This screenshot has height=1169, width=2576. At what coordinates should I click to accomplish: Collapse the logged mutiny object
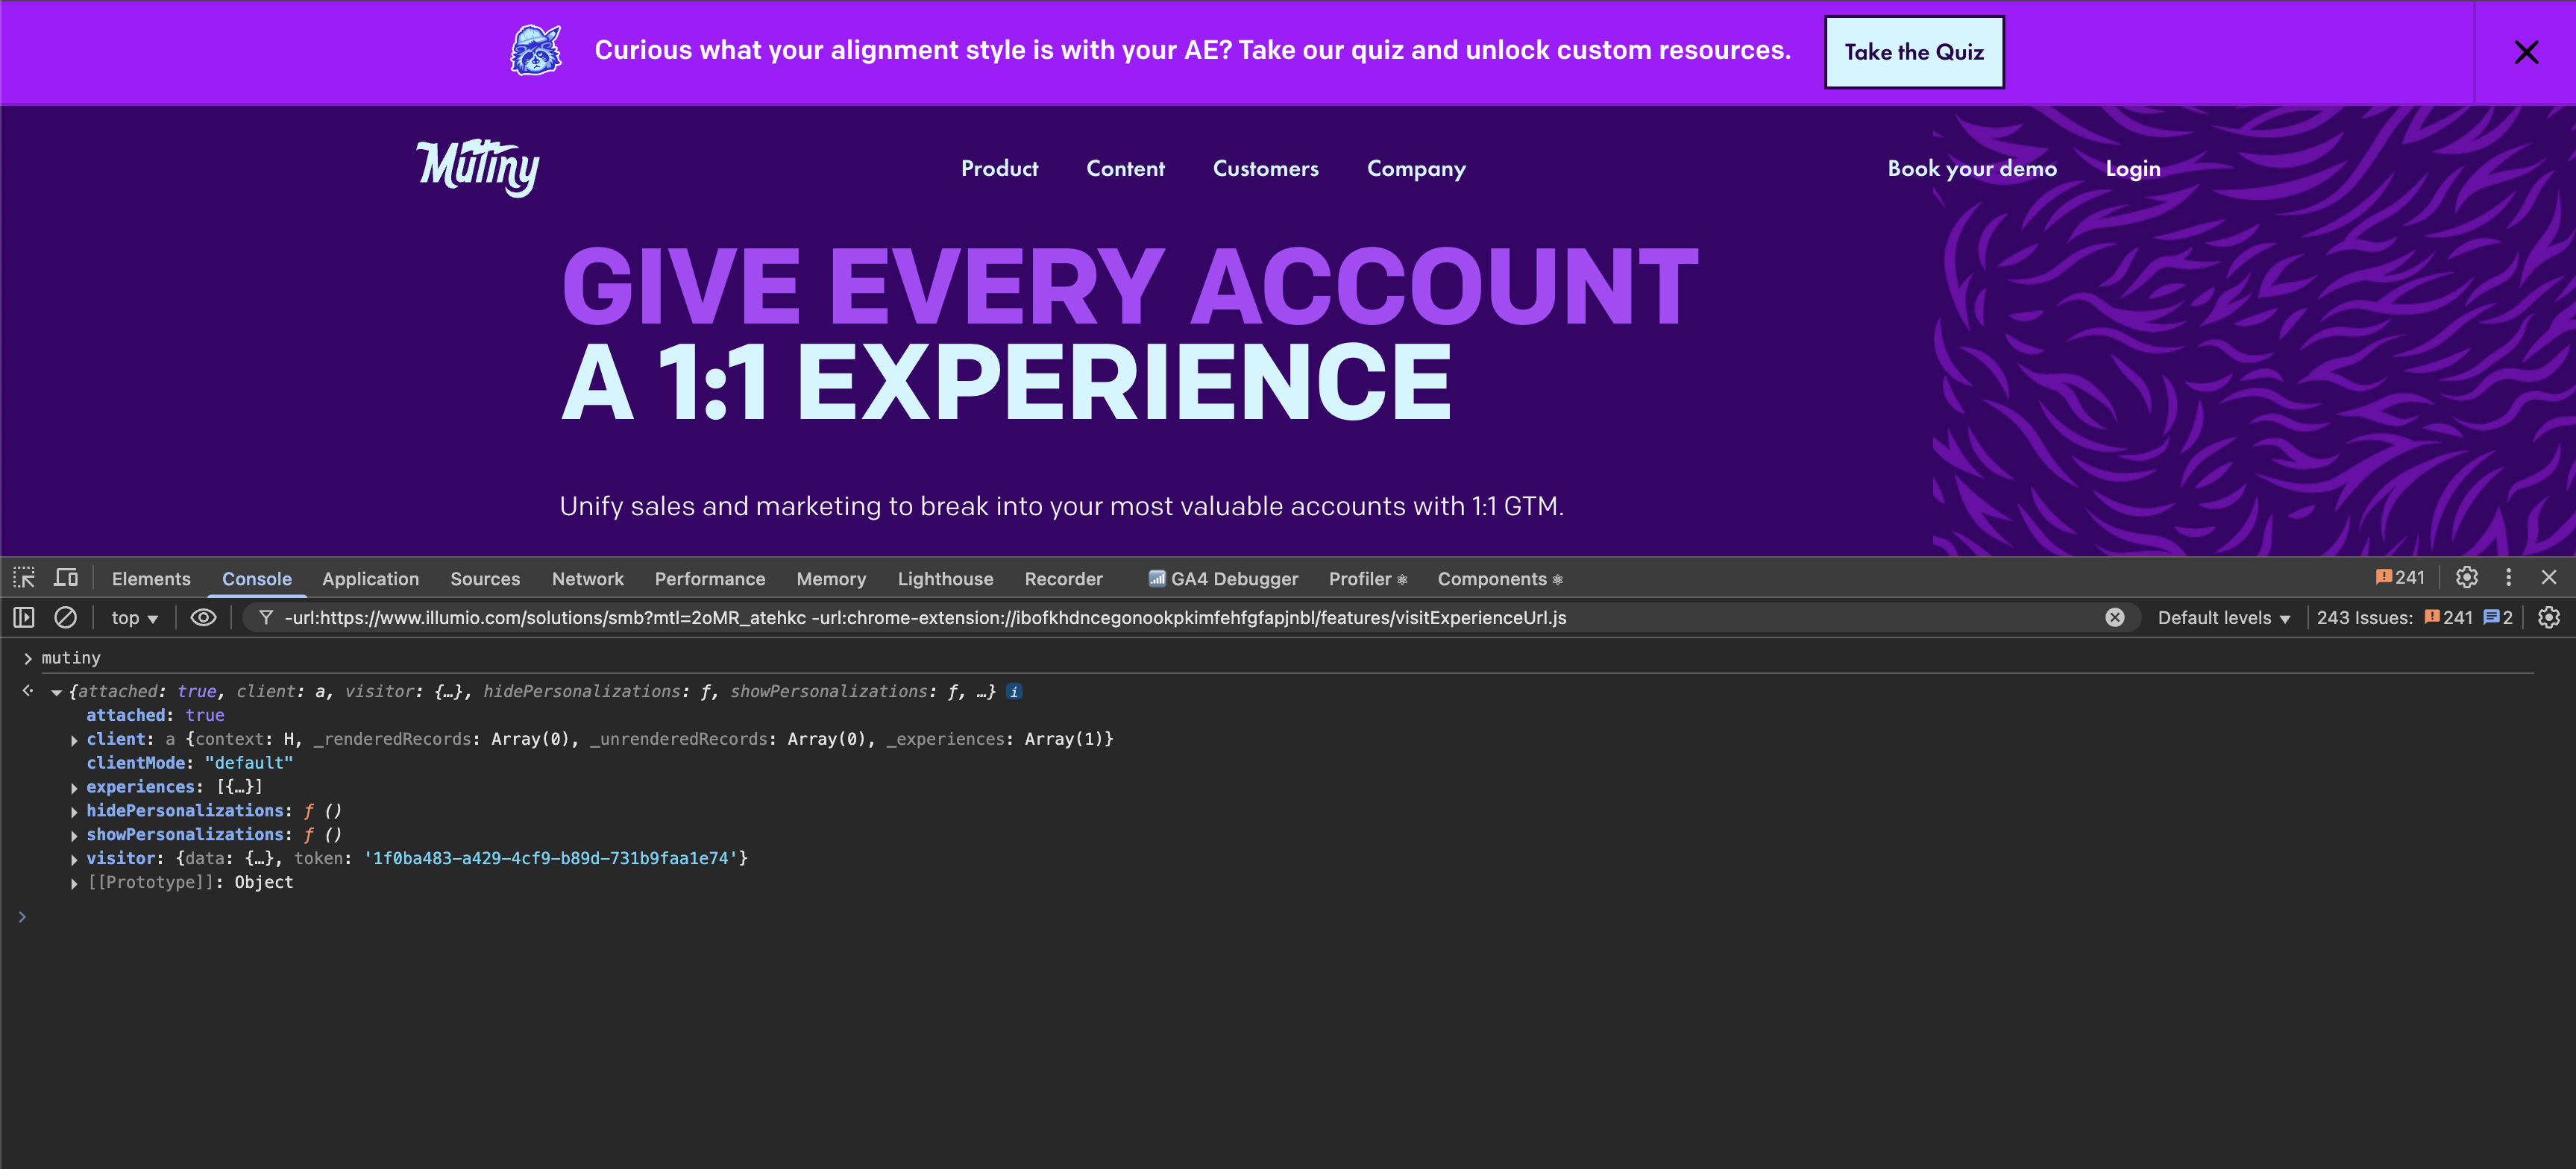(57, 692)
